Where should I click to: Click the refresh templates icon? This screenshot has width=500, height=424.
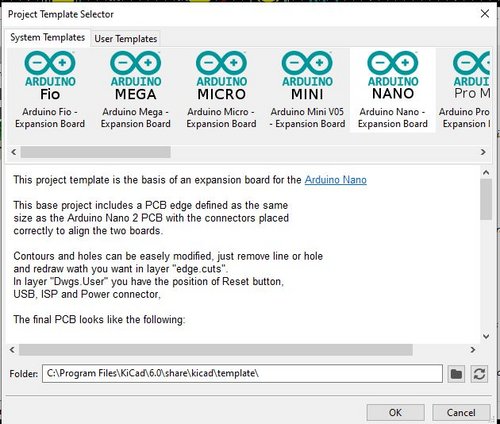tap(479, 374)
